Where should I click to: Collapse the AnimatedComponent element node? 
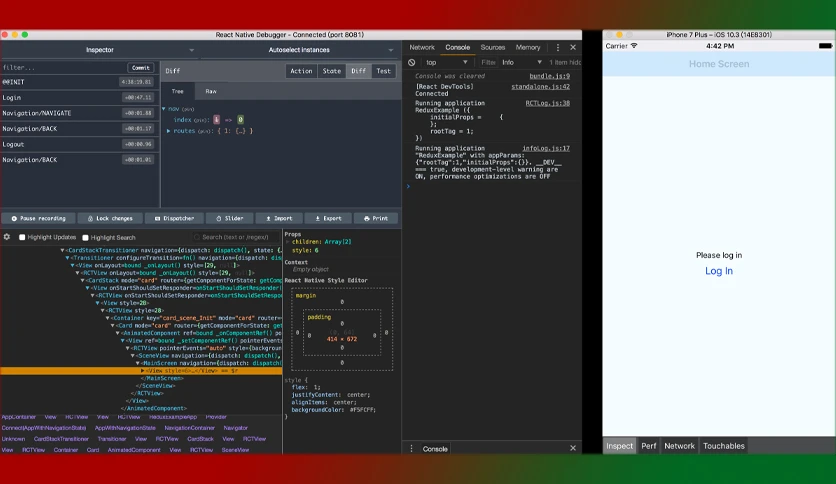coord(117,333)
